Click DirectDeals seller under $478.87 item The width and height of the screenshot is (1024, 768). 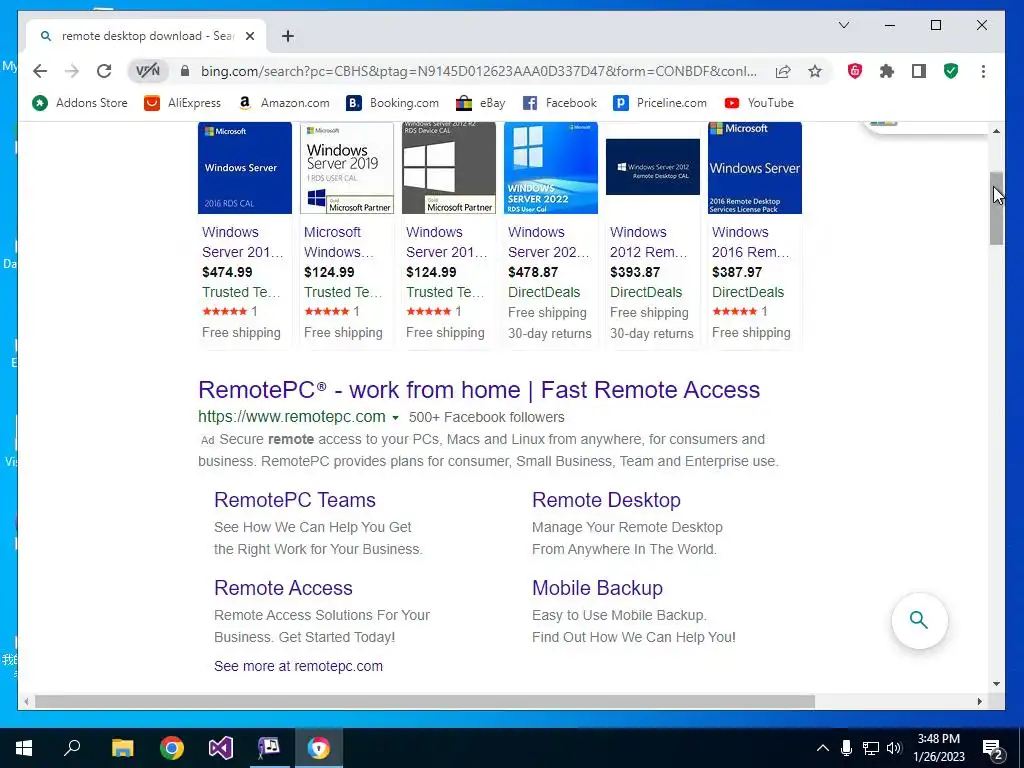[x=544, y=293]
